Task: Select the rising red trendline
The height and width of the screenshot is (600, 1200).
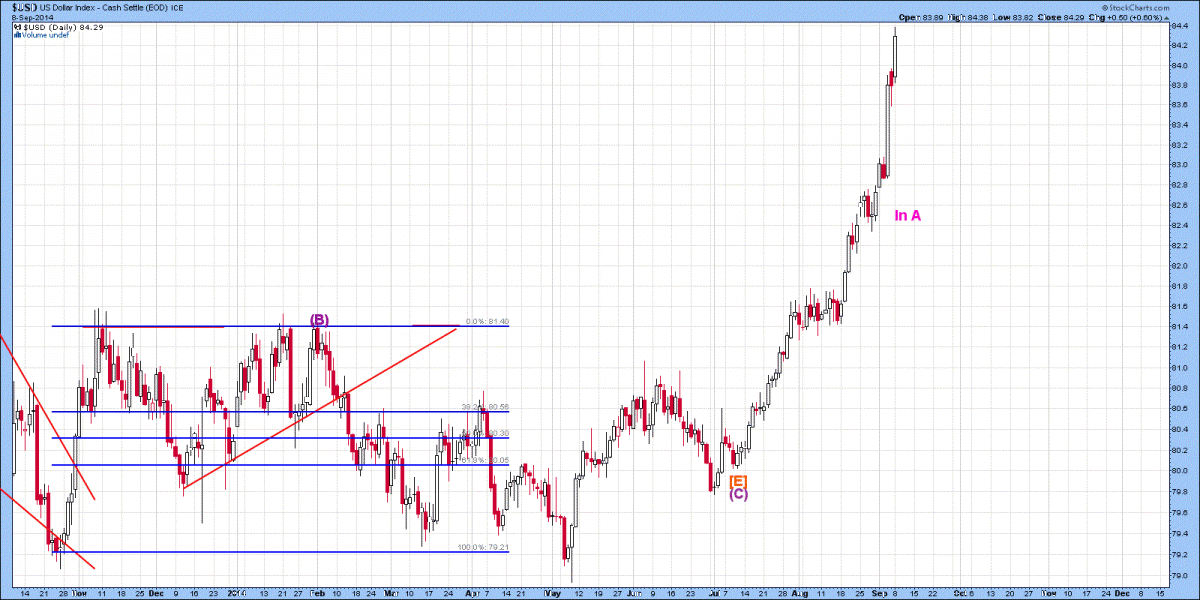Action: tap(321, 406)
